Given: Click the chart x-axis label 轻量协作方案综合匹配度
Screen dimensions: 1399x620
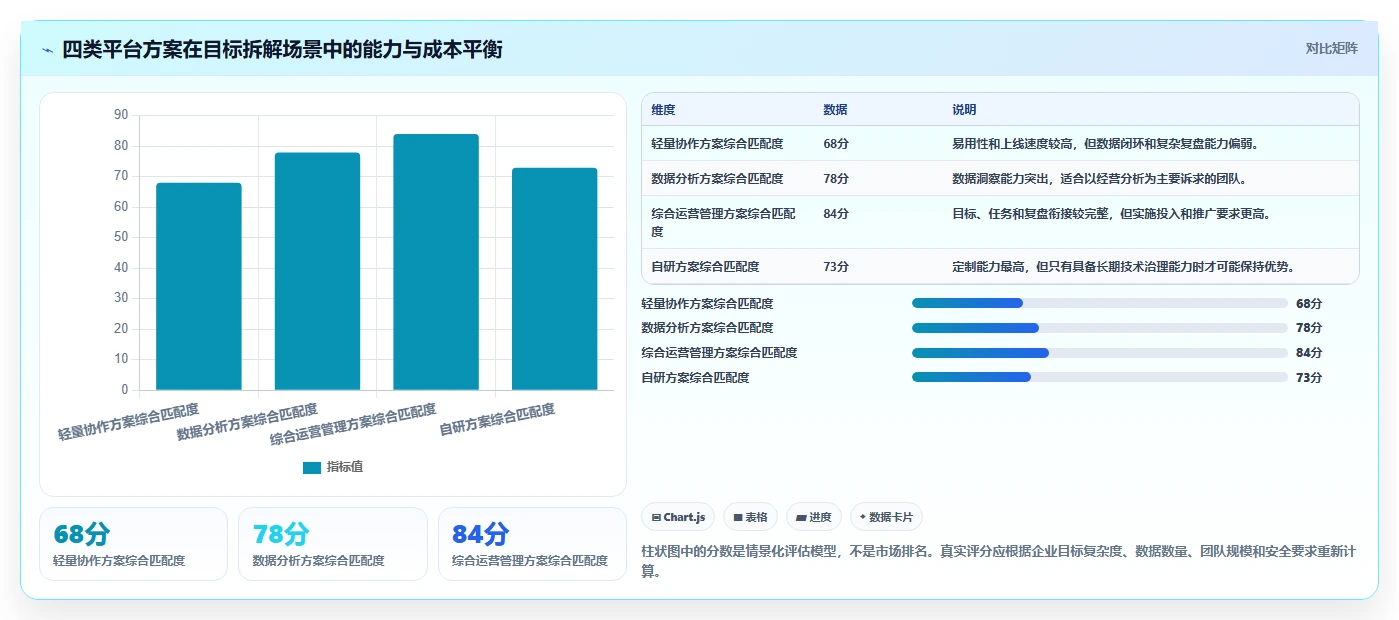Looking at the screenshot, I should (129, 422).
